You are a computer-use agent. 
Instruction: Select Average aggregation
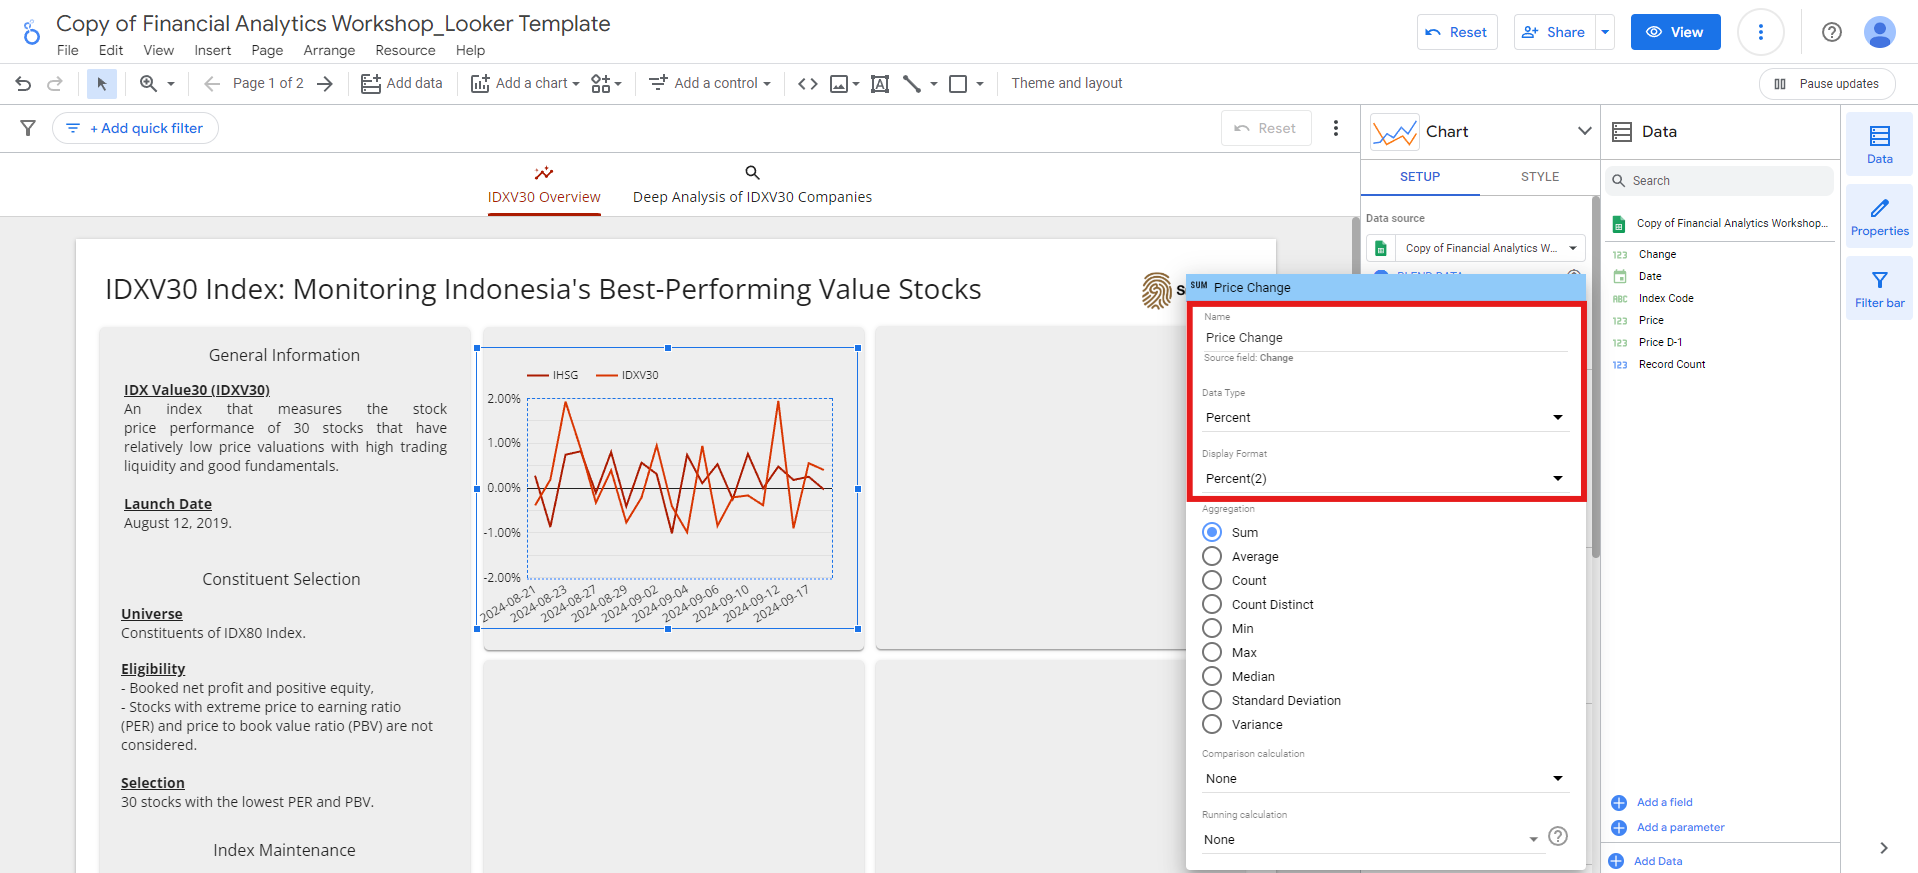coord(1212,556)
